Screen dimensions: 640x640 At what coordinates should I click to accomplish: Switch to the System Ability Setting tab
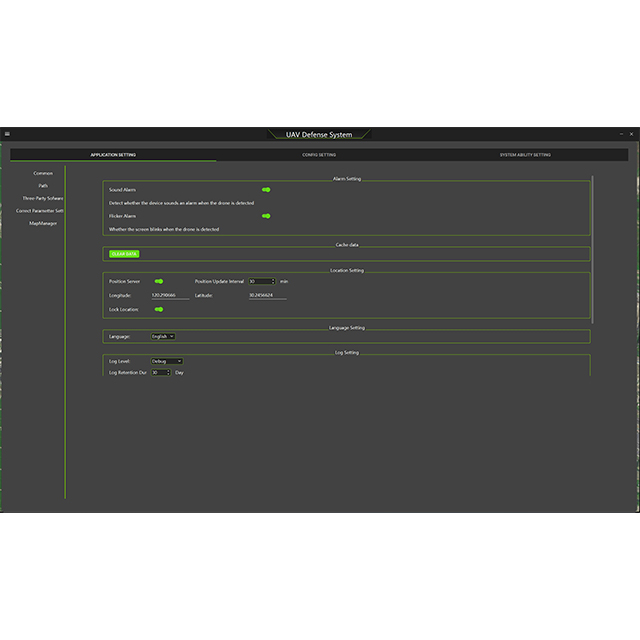525,155
